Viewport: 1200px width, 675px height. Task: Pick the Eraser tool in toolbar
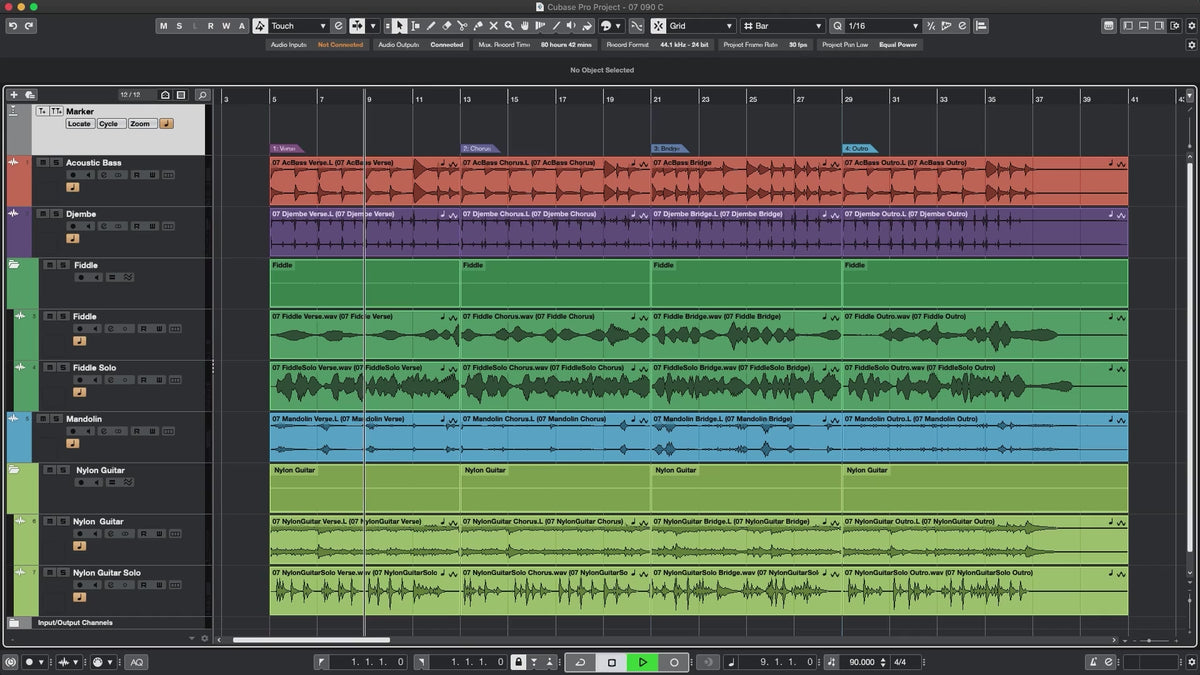point(447,26)
